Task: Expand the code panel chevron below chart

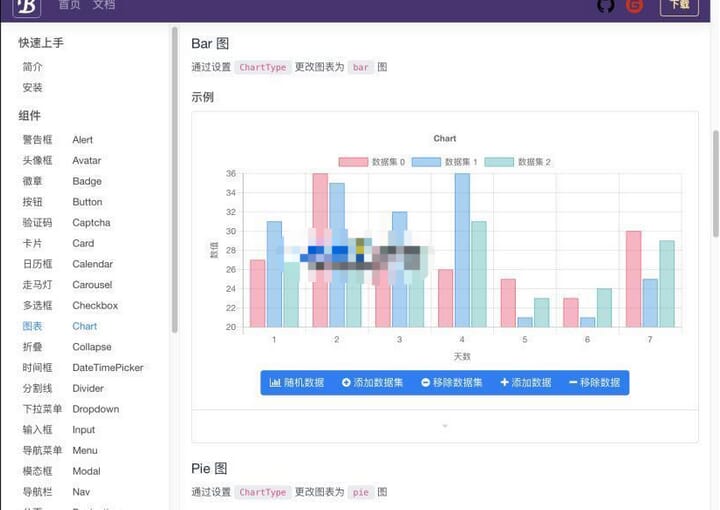Action: [x=444, y=426]
